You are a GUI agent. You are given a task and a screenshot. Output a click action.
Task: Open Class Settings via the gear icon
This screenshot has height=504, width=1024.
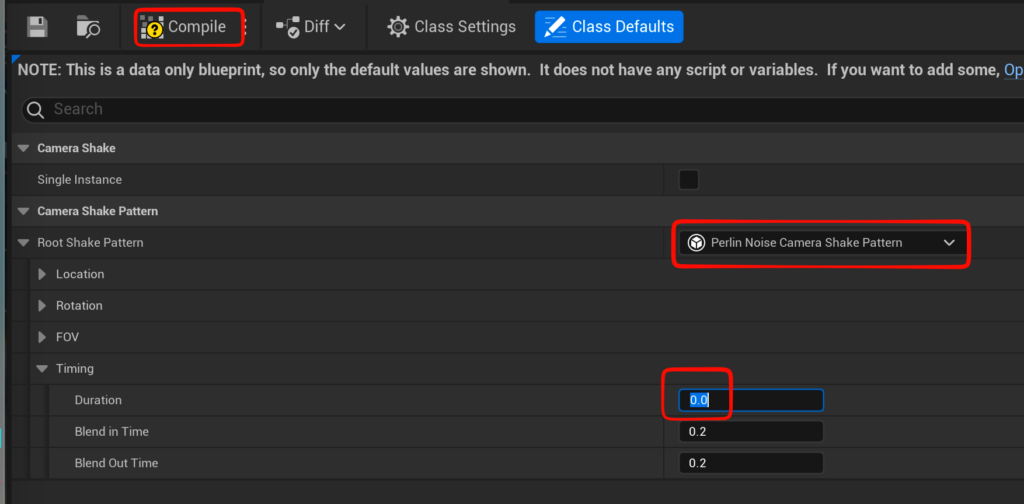point(398,27)
